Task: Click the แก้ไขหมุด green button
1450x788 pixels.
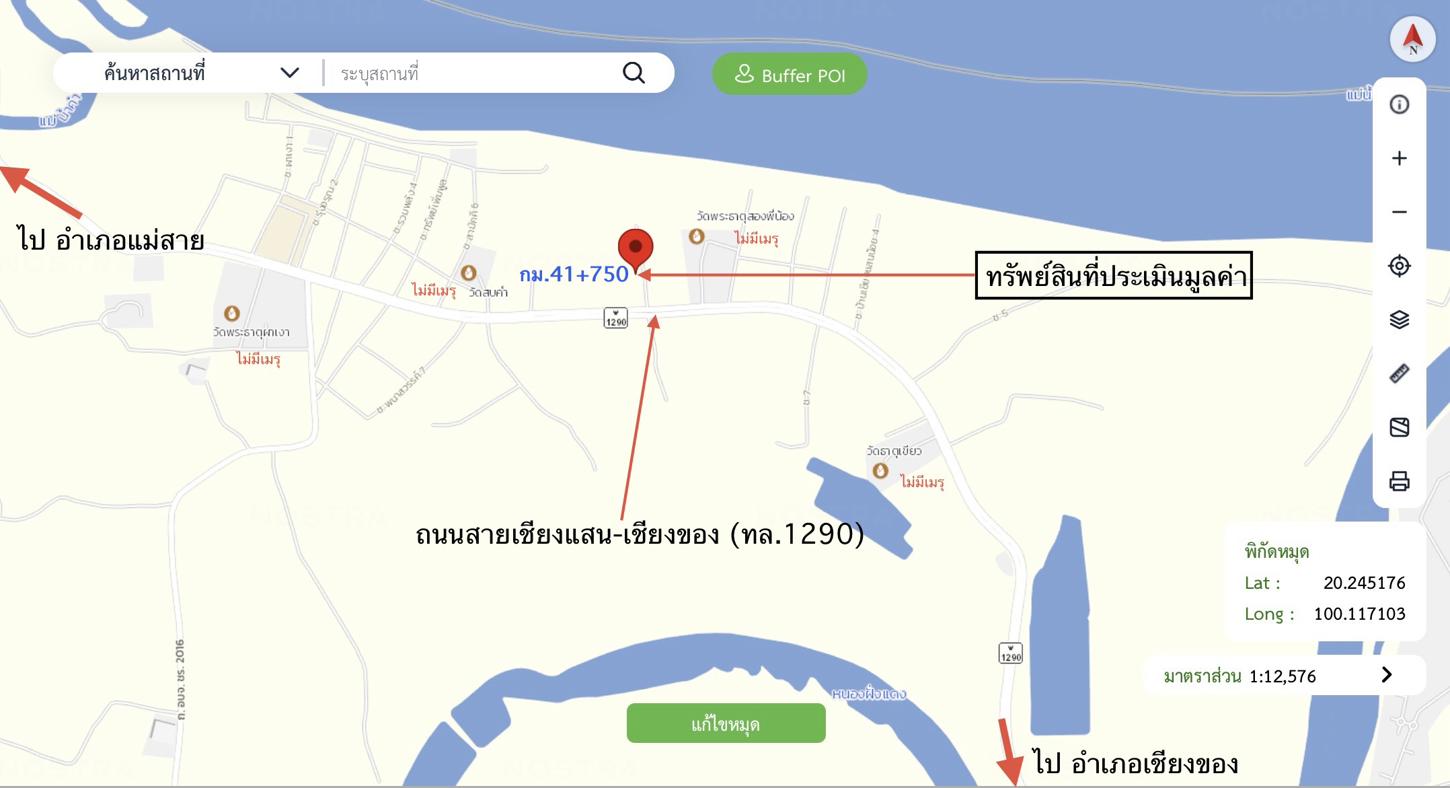Action: [726, 723]
